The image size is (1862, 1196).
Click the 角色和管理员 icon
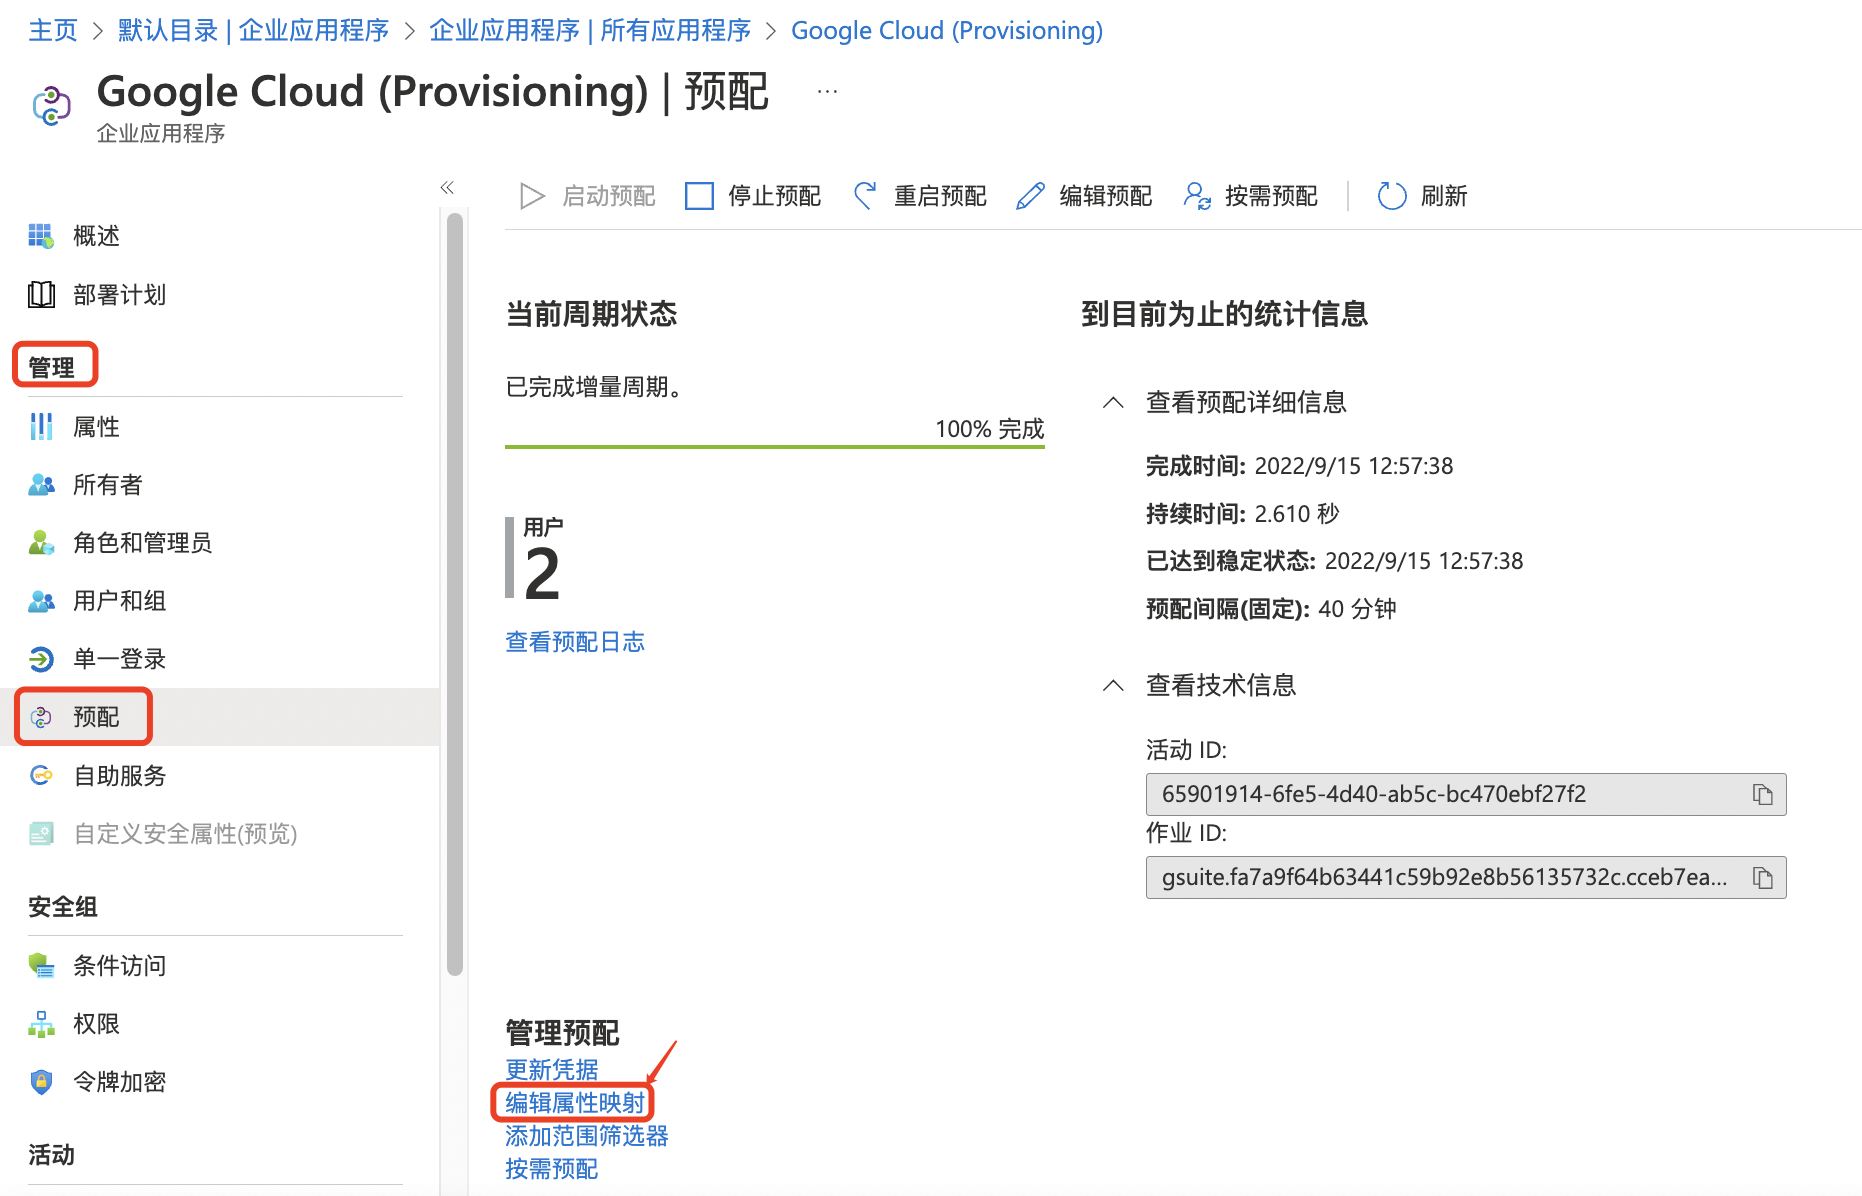tap(41, 543)
